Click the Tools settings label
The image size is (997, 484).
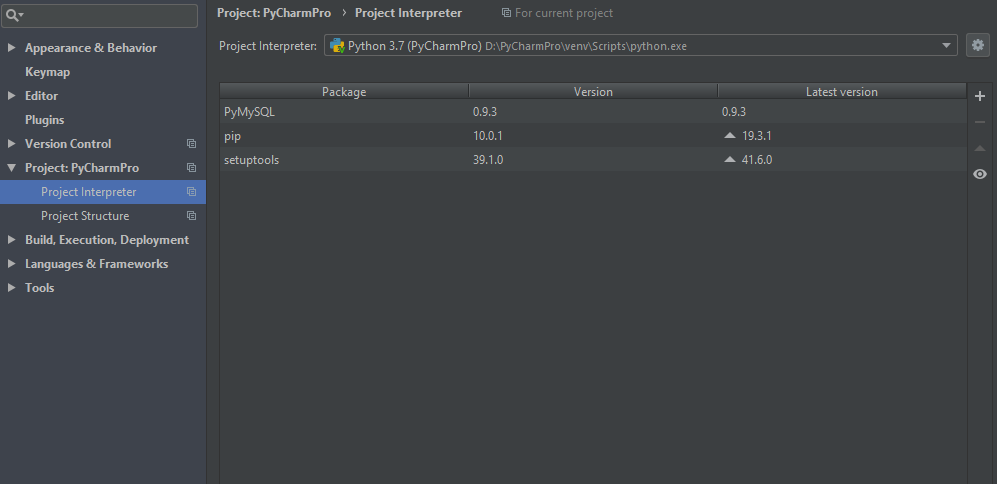coord(39,287)
